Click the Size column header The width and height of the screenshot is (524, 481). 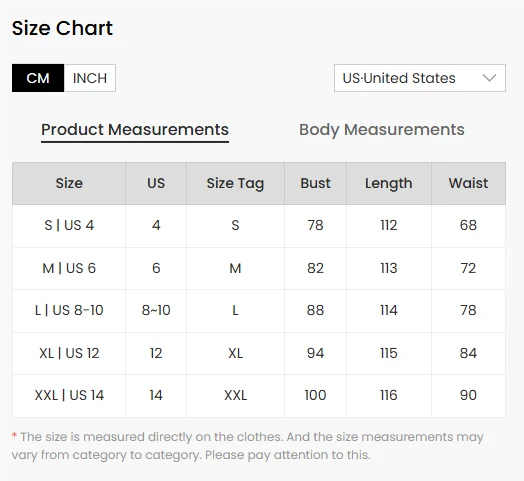tap(69, 184)
